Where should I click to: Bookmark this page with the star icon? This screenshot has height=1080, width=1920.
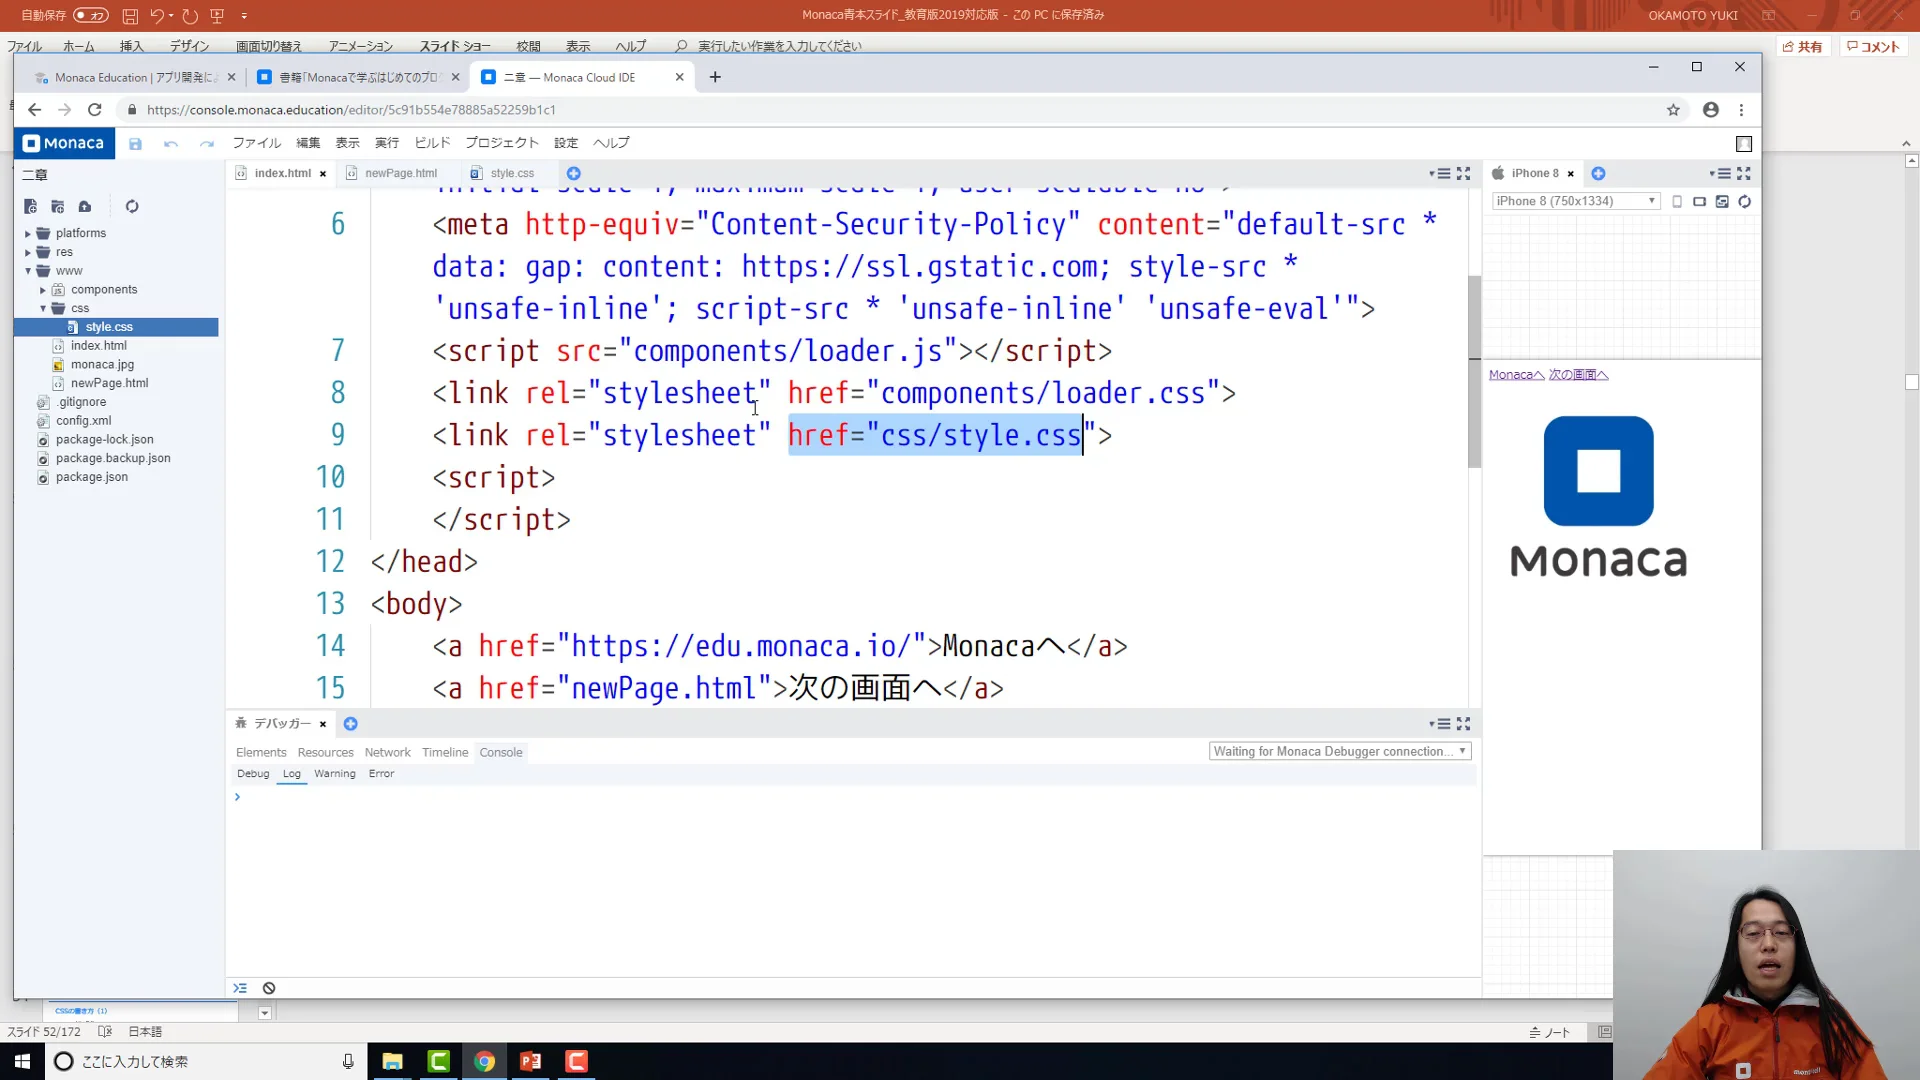(x=1673, y=110)
